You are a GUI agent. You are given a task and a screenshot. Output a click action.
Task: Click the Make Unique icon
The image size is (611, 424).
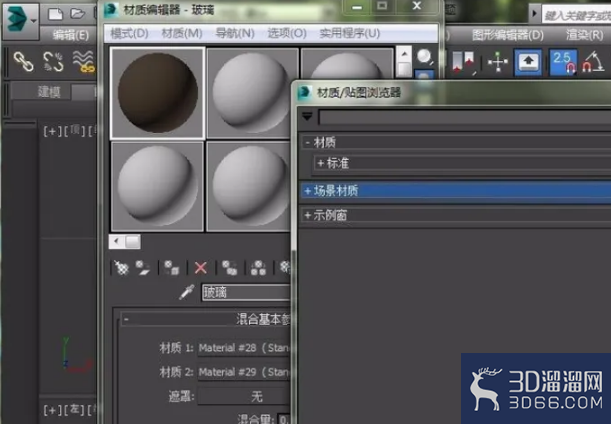[258, 268]
